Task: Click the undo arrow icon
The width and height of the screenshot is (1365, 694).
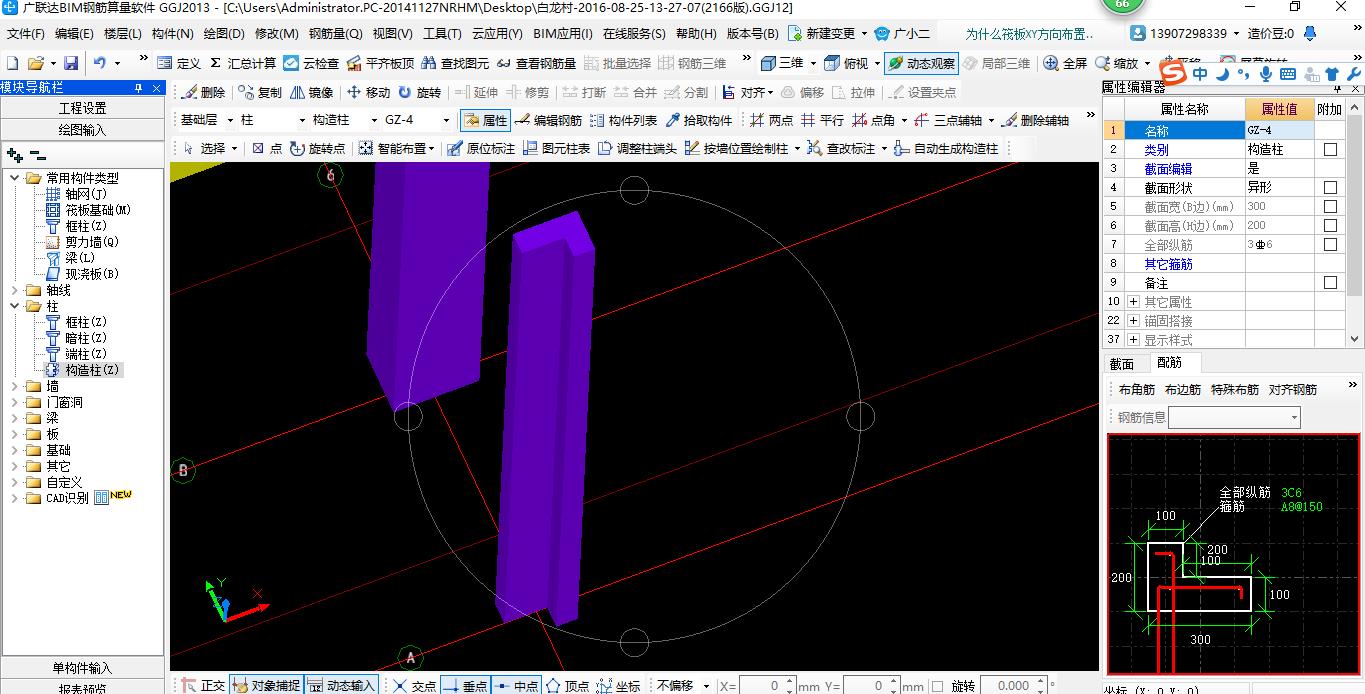Action: click(100, 63)
